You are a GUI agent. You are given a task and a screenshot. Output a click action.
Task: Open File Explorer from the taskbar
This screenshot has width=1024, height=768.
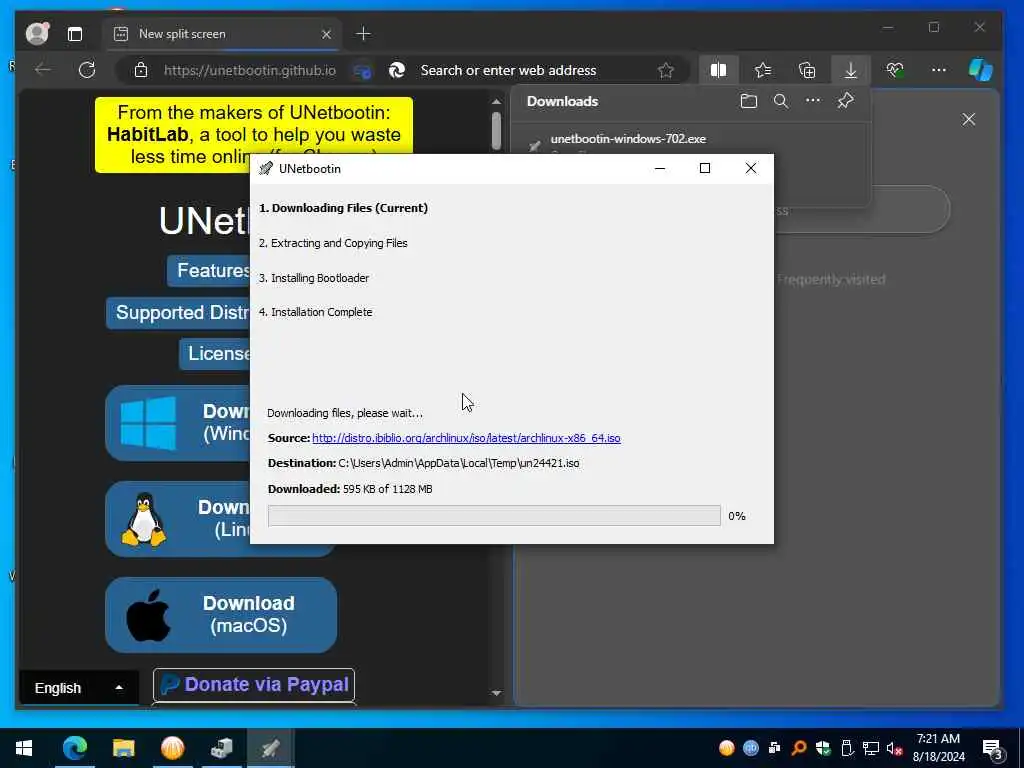click(x=123, y=748)
